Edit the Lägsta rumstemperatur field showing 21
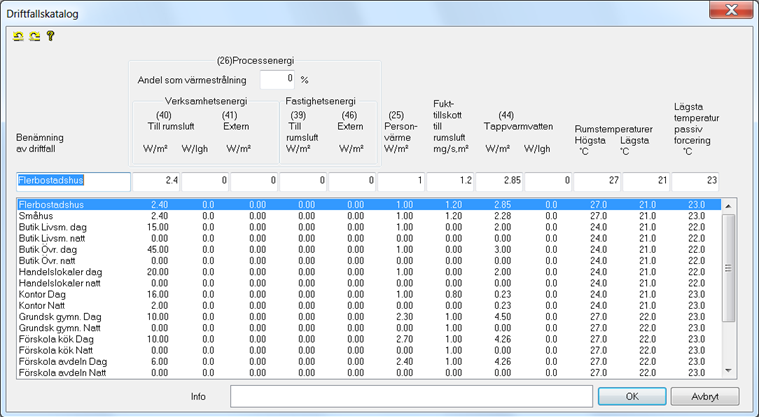Viewport: 759px width, 417px height. [646, 181]
